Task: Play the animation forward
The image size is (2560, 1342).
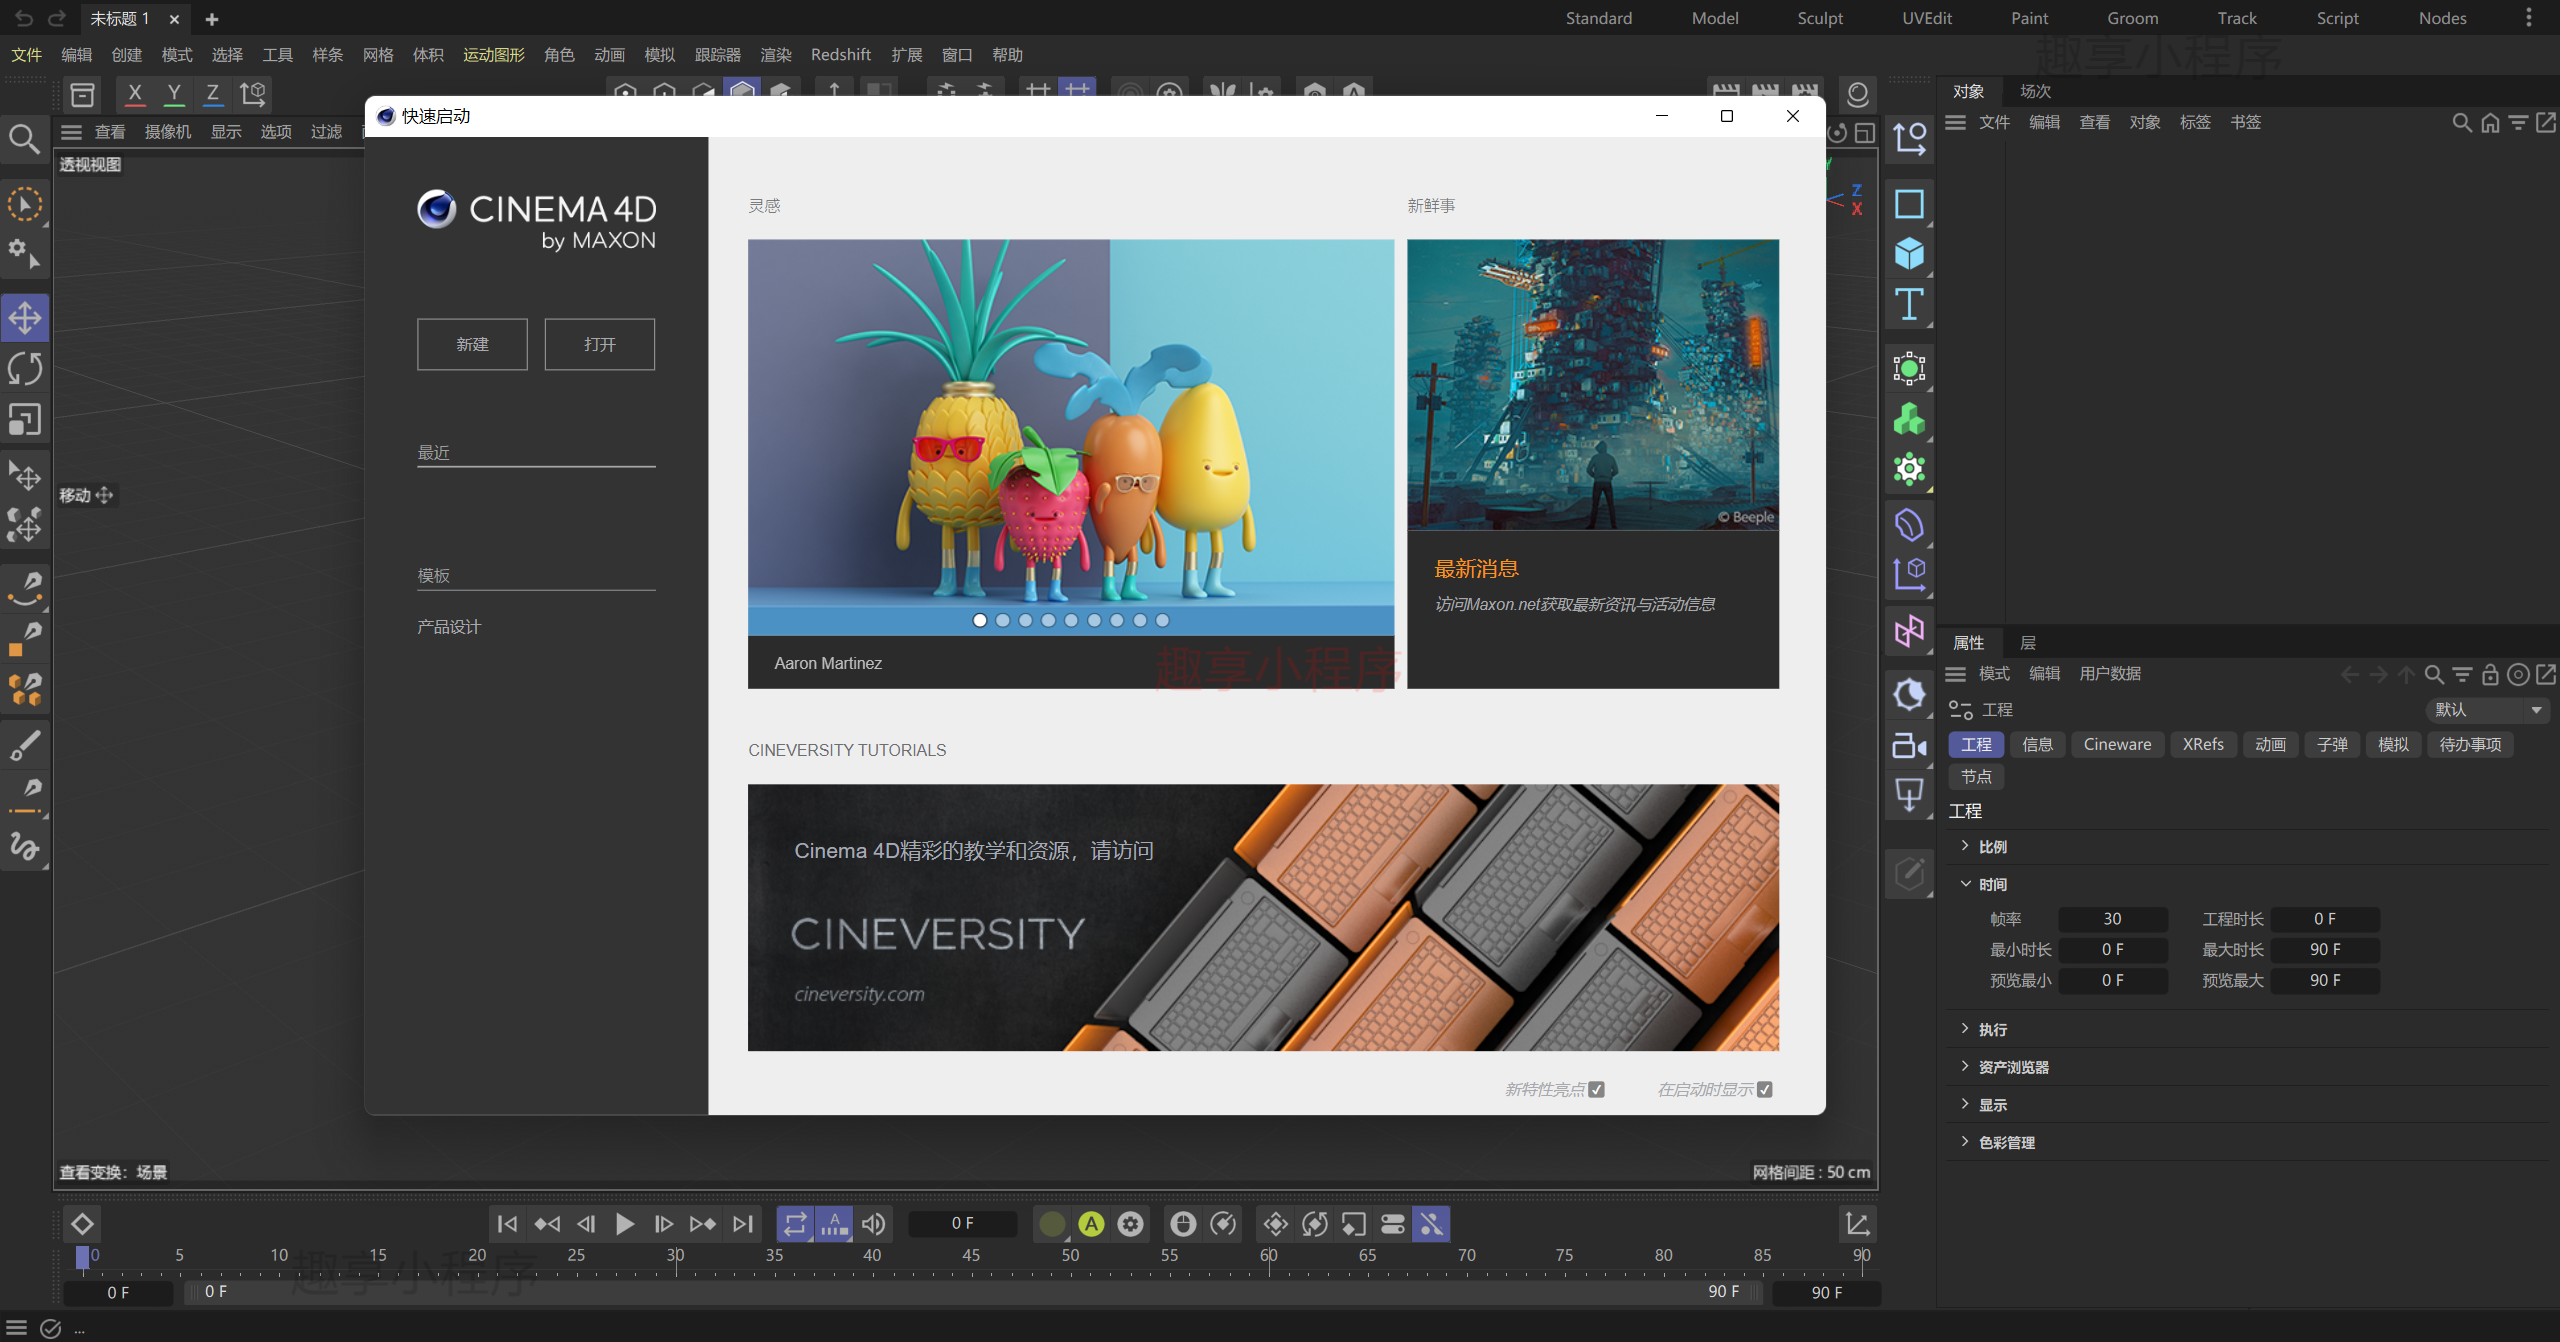Action: point(625,1224)
